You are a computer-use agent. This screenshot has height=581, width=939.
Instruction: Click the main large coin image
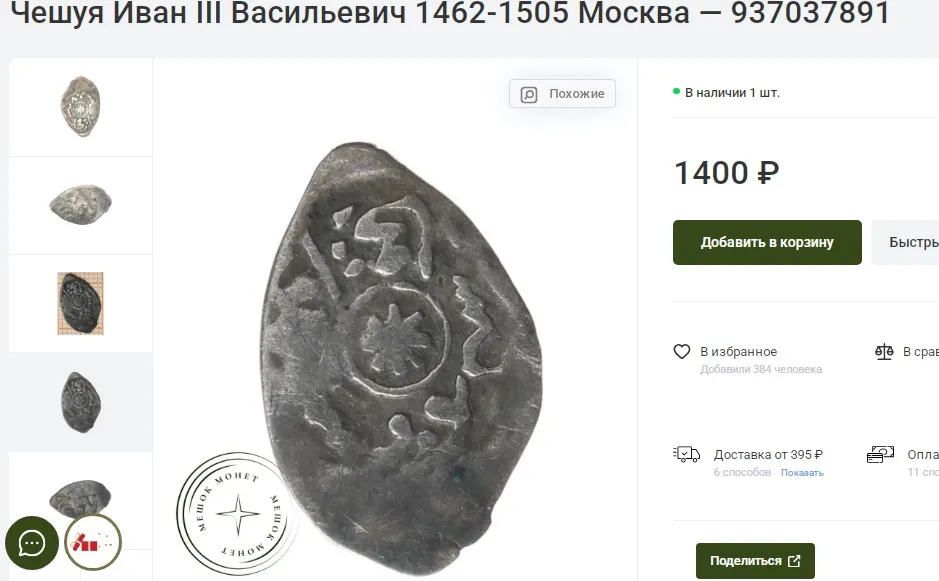pos(400,359)
